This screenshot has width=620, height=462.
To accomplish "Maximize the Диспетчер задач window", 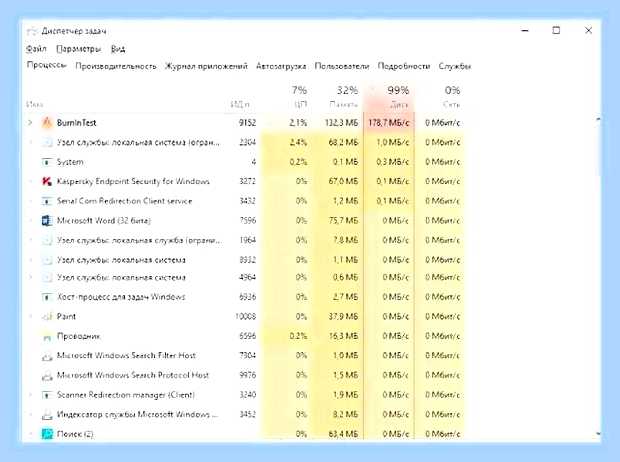I will 556,30.
